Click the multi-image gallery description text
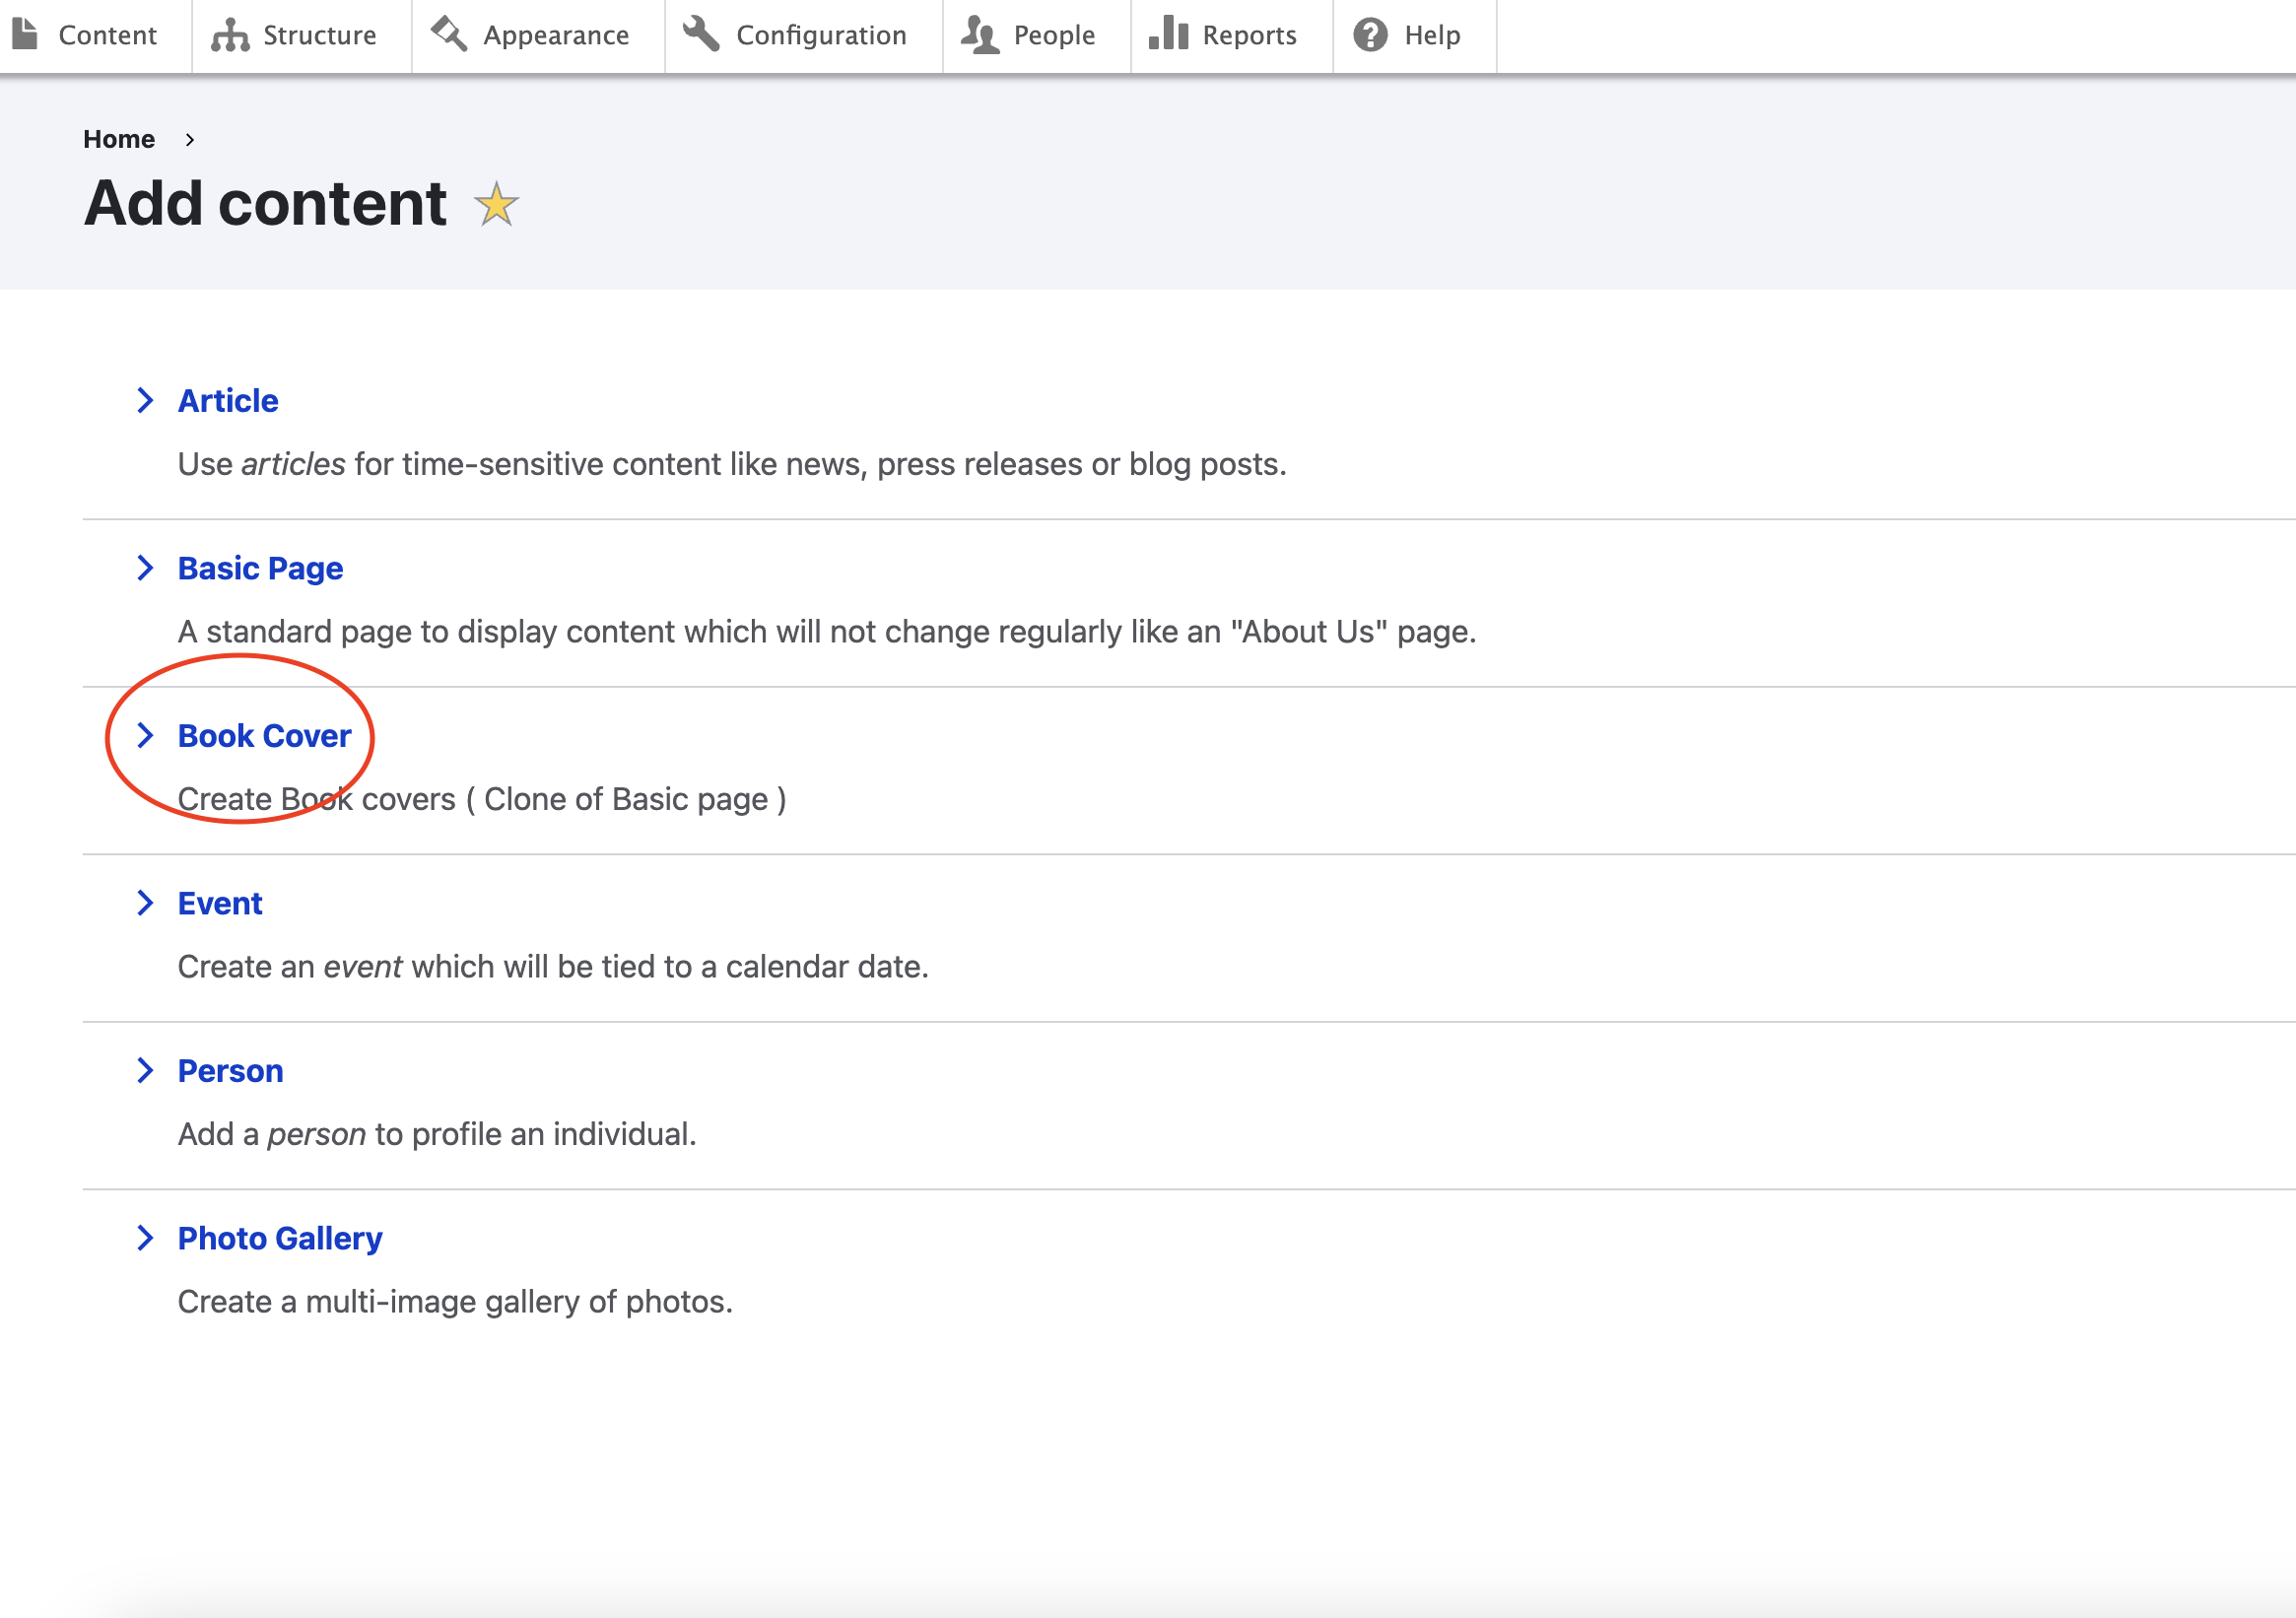This screenshot has width=2296, height=1618. coord(455,1302)
